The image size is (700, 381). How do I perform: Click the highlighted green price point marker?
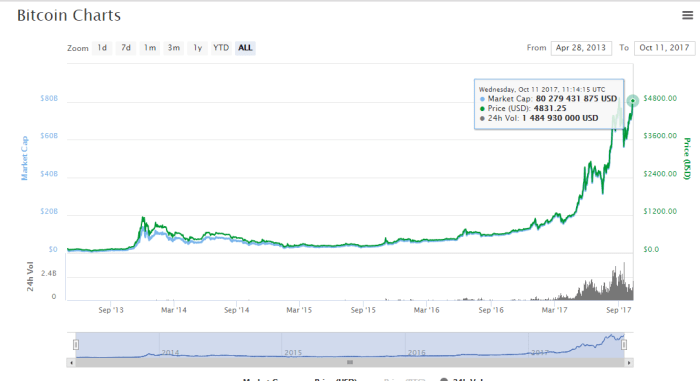pos(632,101)
